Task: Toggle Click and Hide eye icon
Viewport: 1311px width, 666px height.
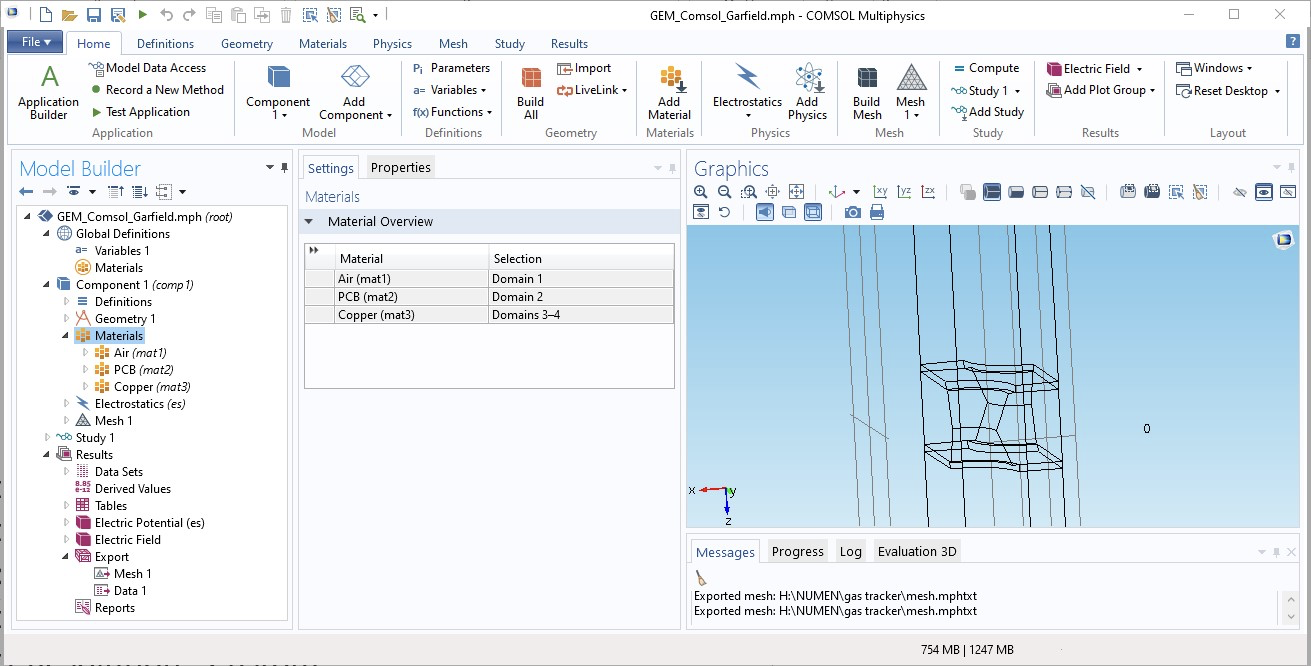Action: 1240,191
